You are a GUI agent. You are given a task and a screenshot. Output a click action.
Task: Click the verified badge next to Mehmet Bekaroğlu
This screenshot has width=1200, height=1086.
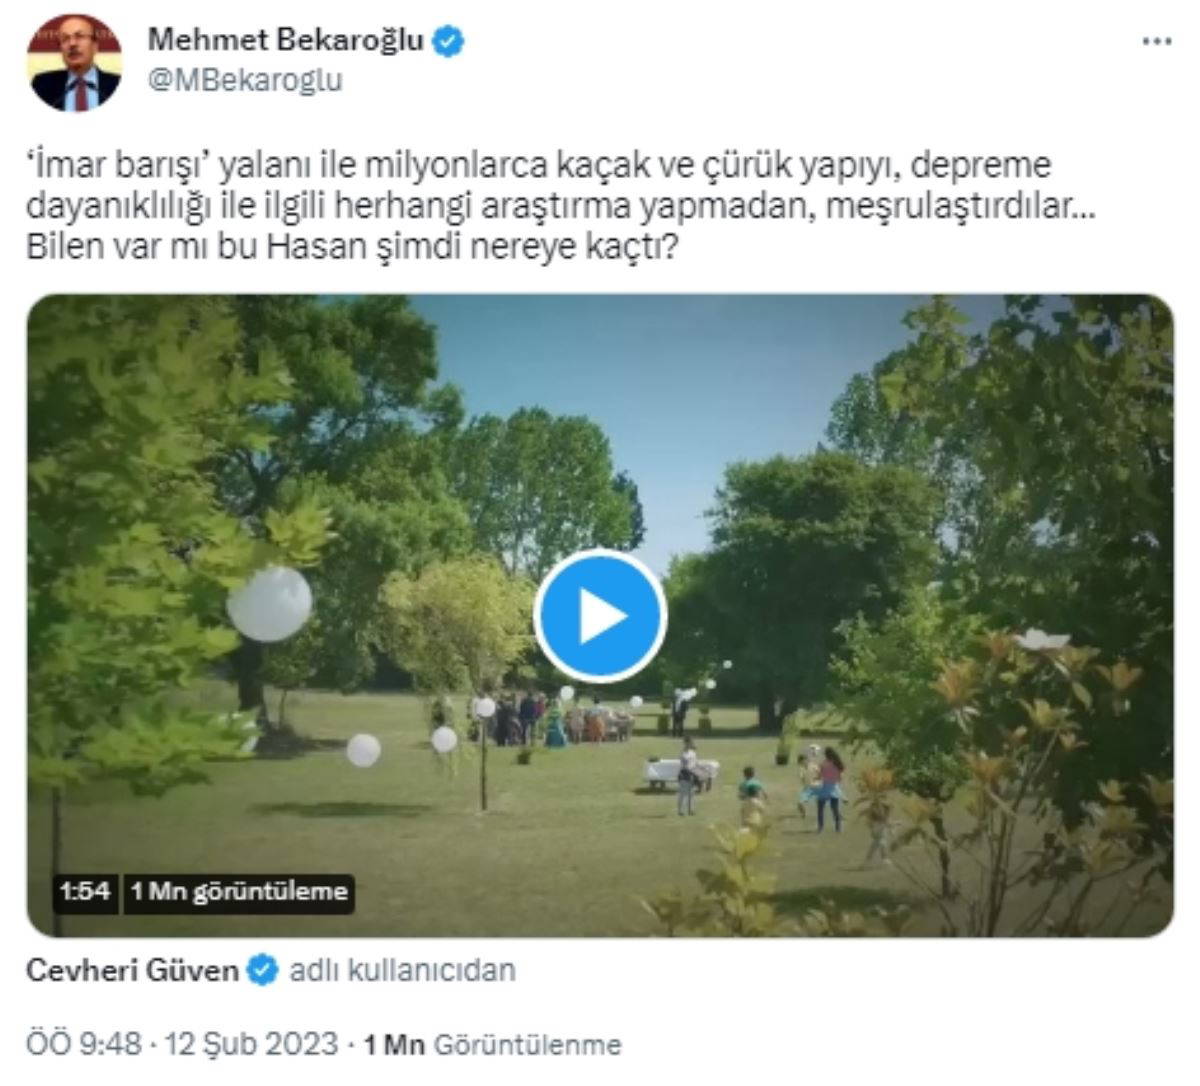click(448, 42)
